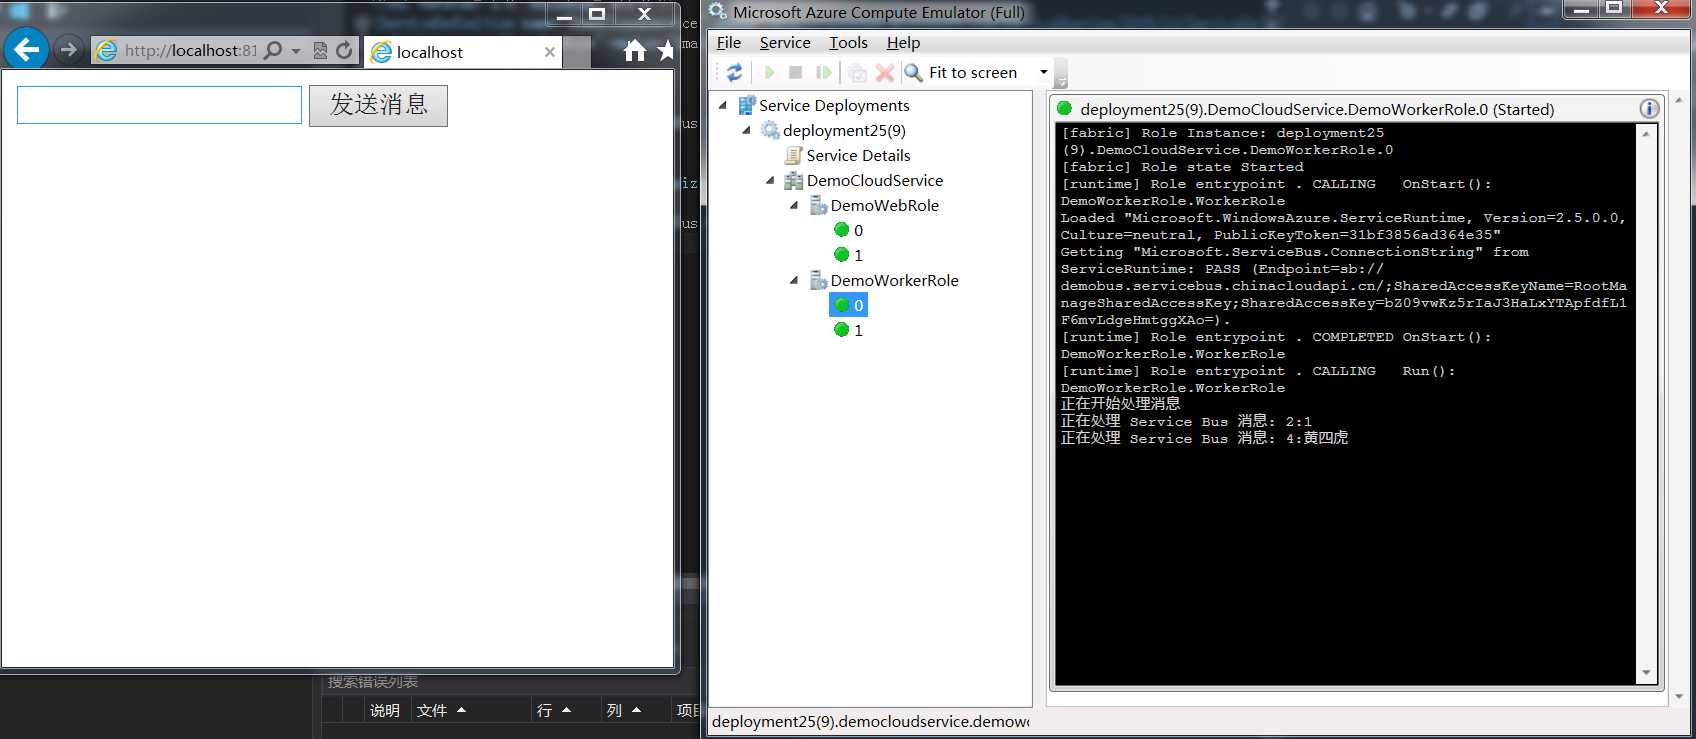Collapse the DemoWorkerRole node
This screenshot has width=1696, height=739.
794,280
